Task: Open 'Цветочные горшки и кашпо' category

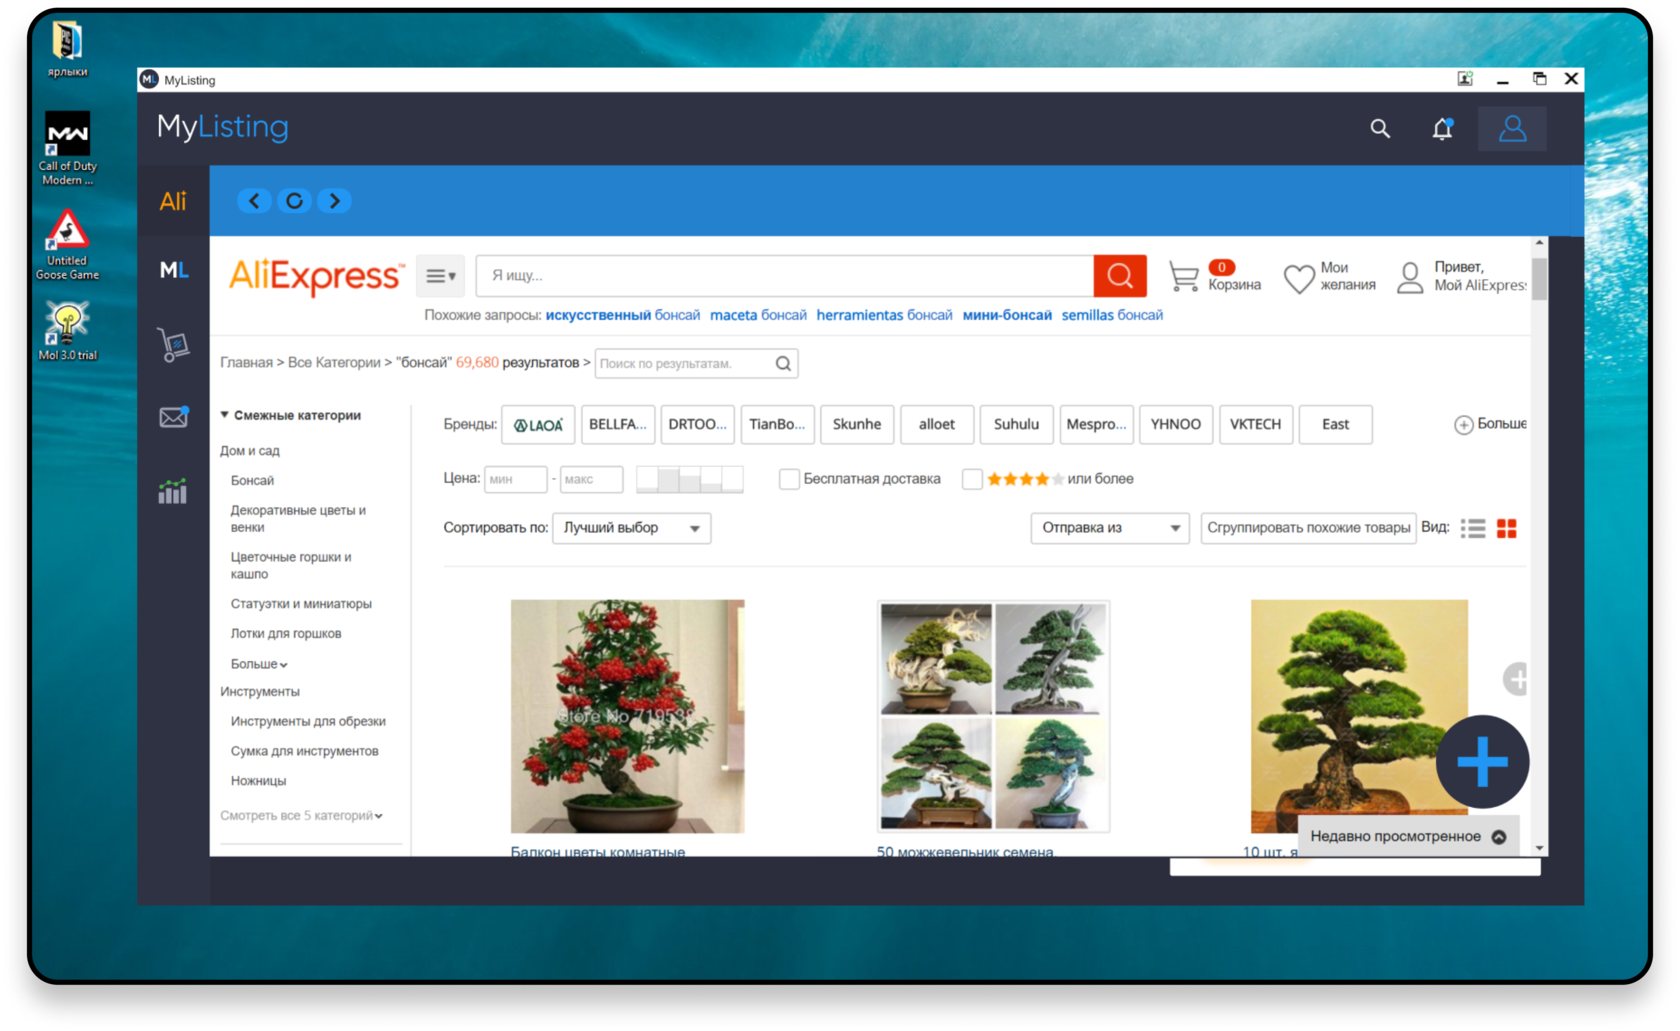Action: click(x=291, y=566)
